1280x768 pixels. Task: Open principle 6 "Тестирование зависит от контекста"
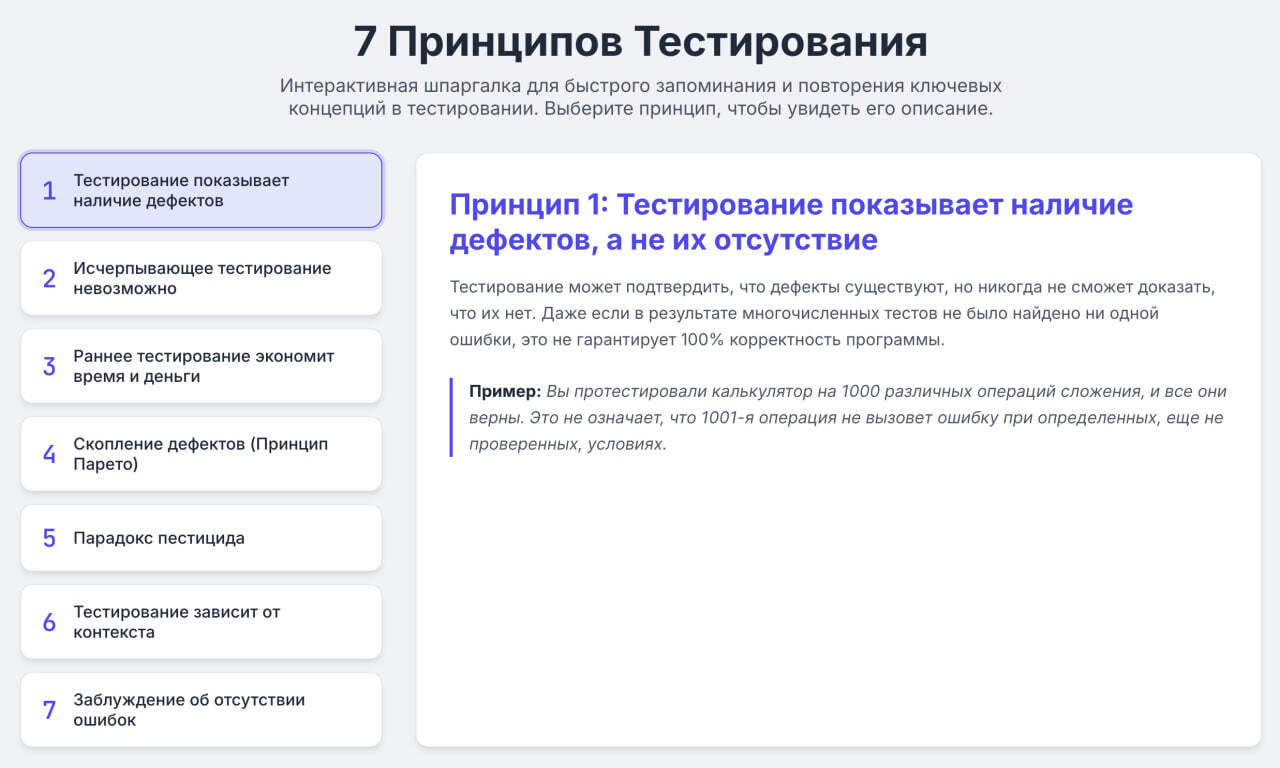[201, 622]
